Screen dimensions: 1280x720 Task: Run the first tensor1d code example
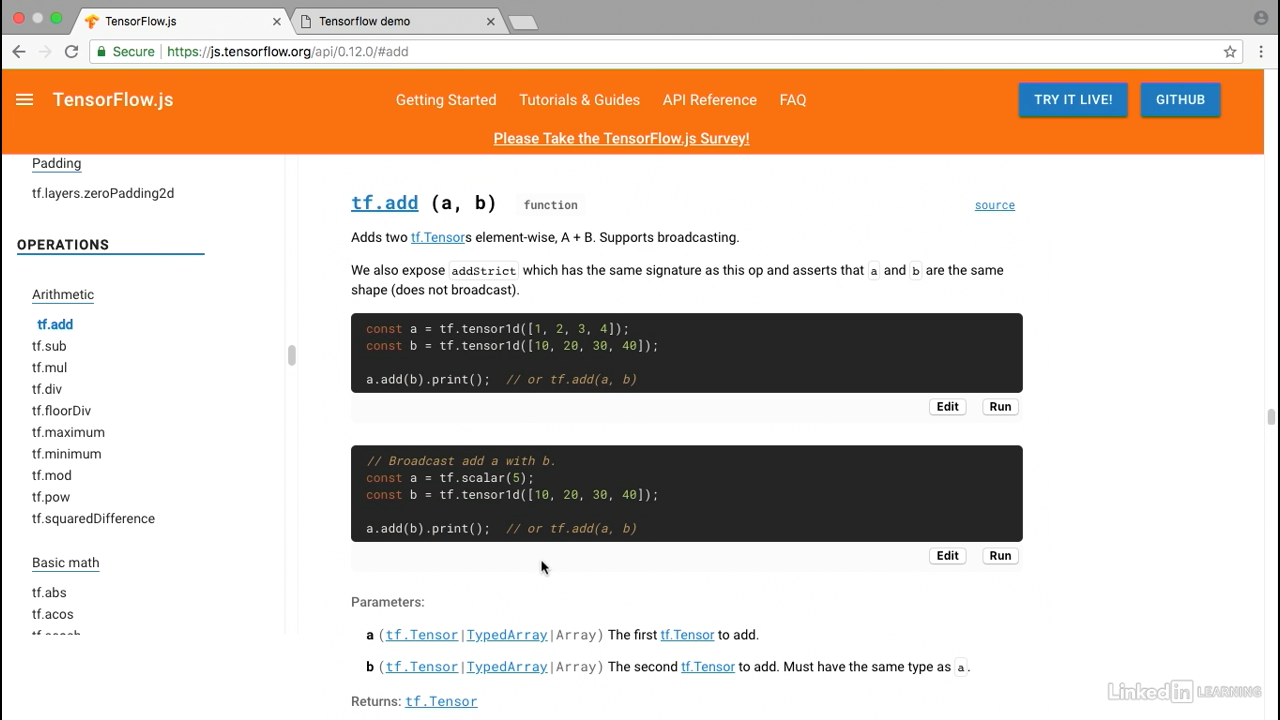point(1000,407)
